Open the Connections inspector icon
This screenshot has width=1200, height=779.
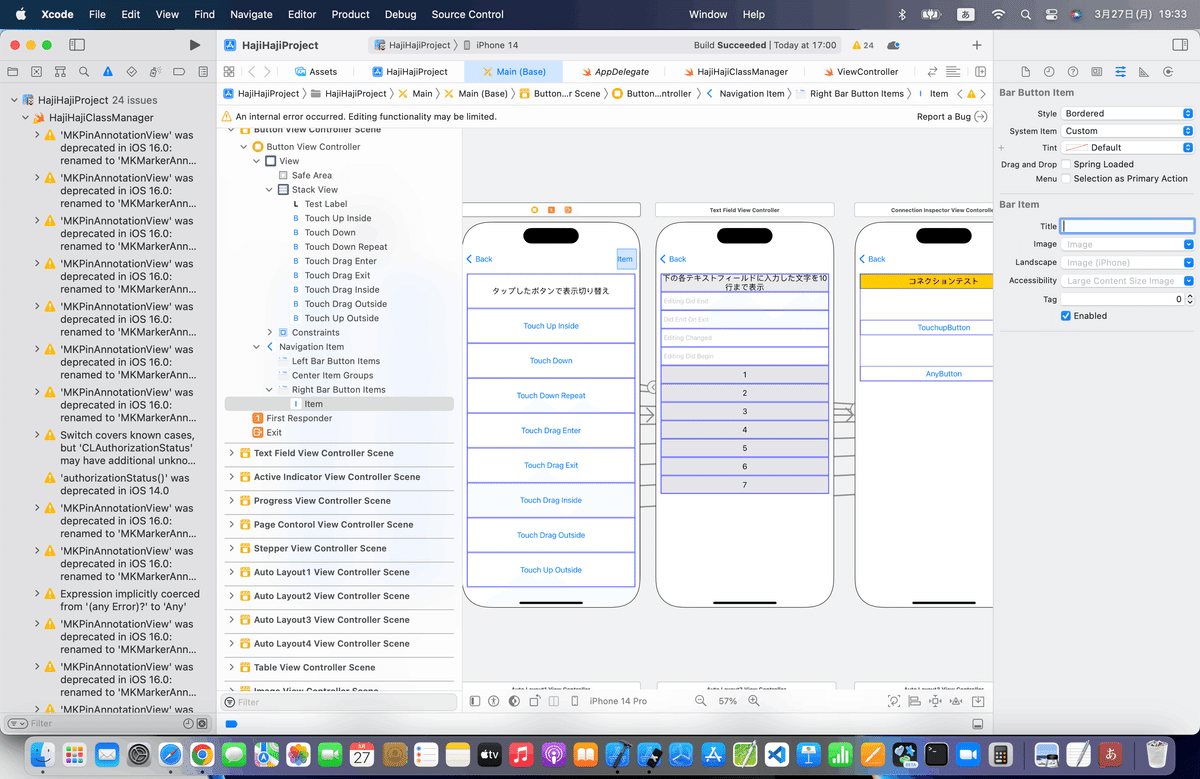click(1168, 72)
